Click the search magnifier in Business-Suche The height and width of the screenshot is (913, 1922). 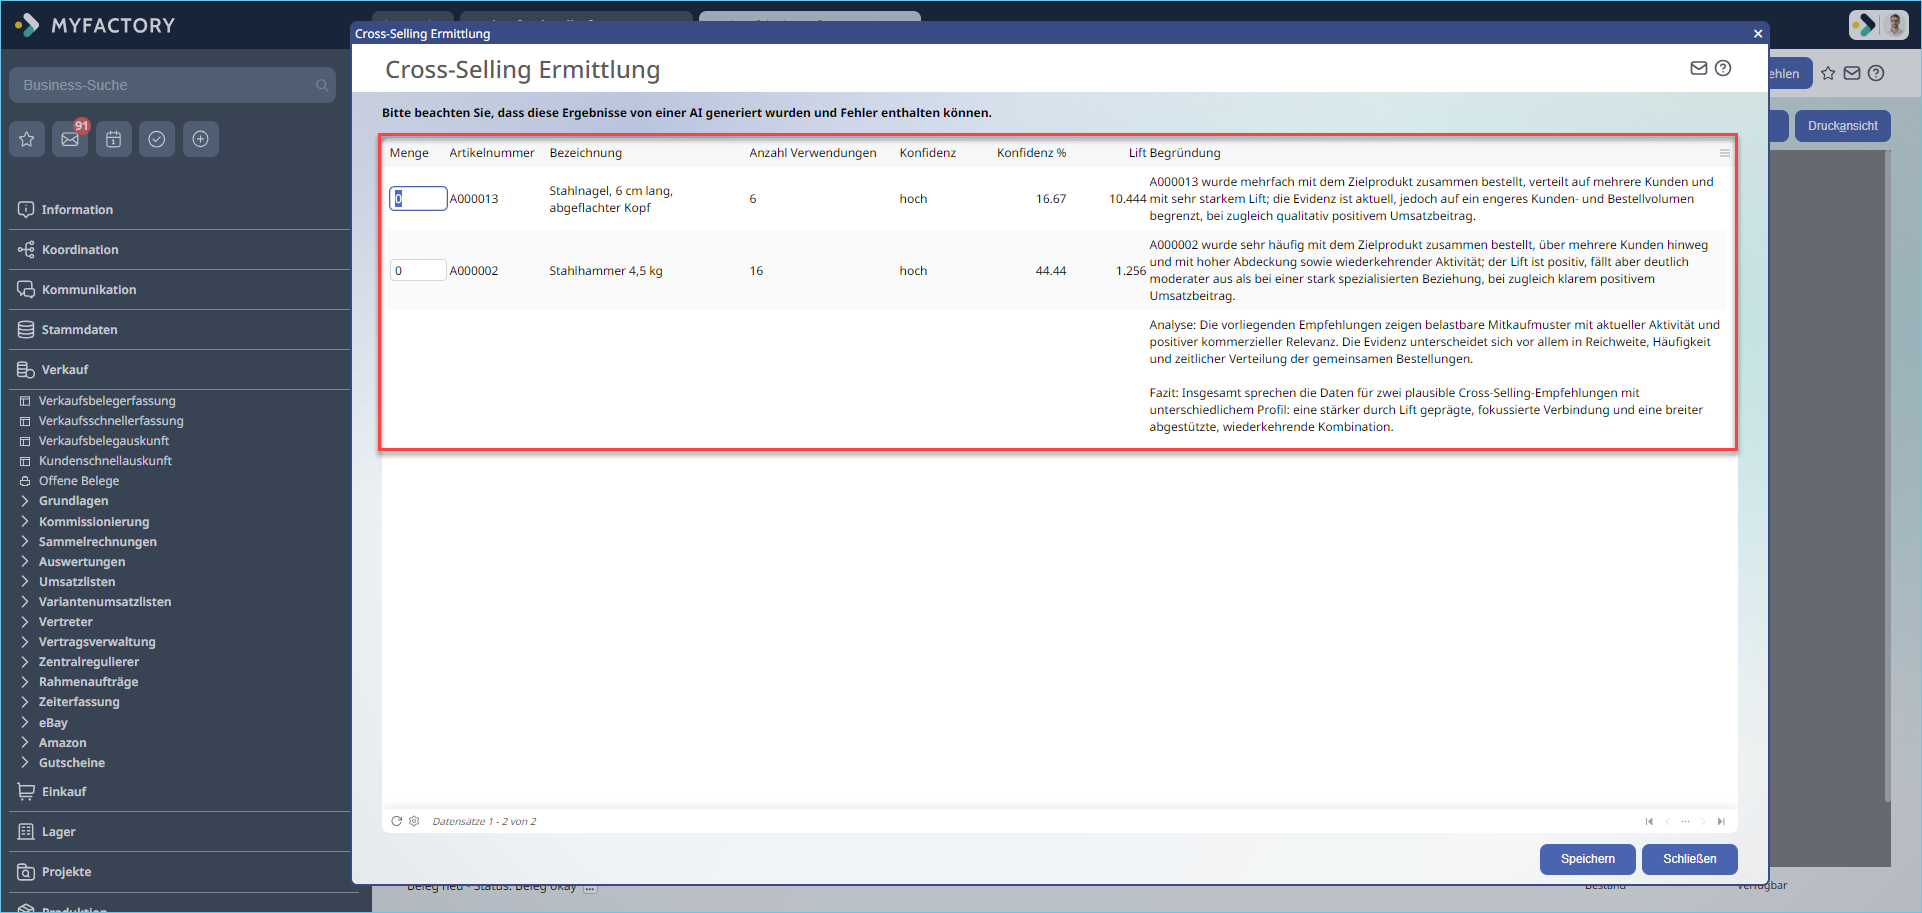tap(322, 86)
